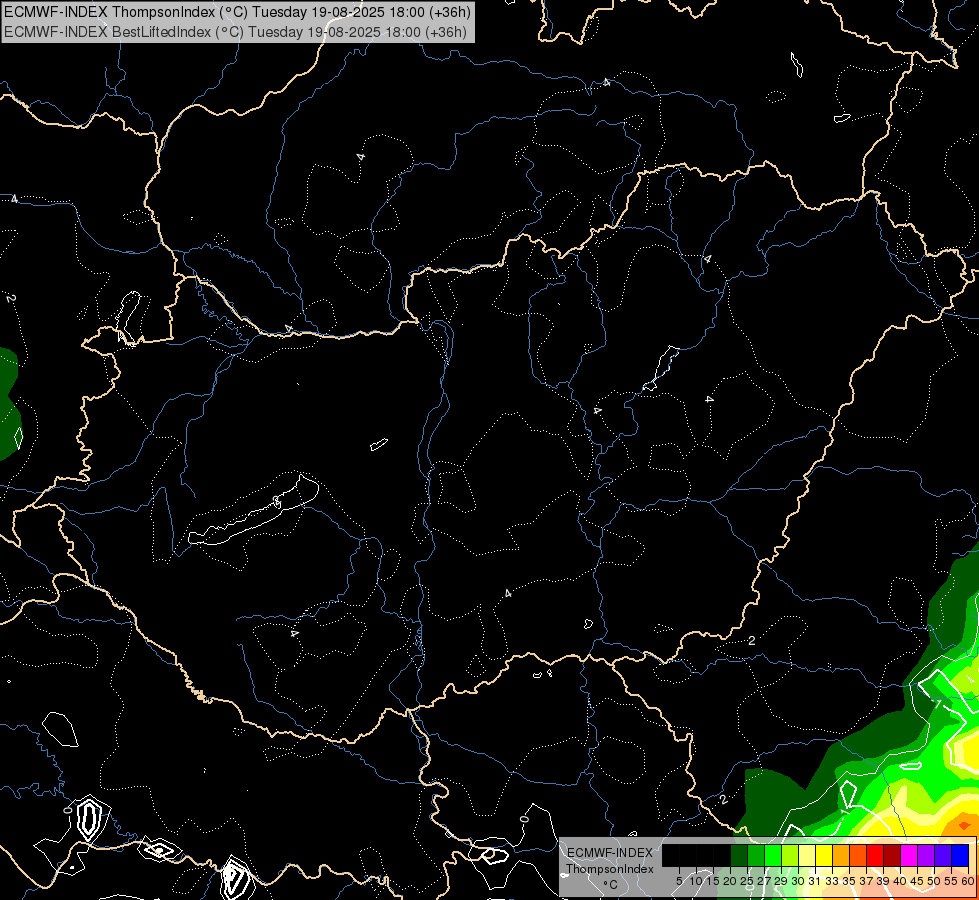The width and height of the screenshot is (979, 900).
Task: Click the legend tick value 50
Action: 934,881
